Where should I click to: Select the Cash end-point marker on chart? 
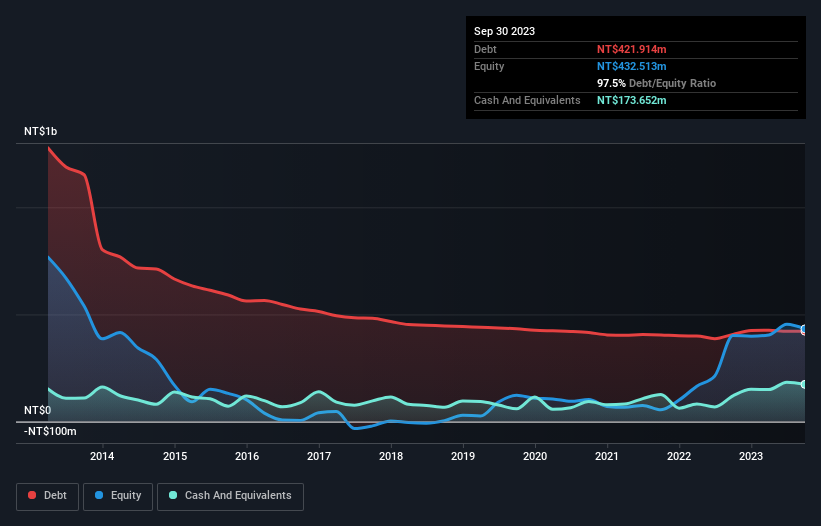pyautogui.click(x=804, y=384)
